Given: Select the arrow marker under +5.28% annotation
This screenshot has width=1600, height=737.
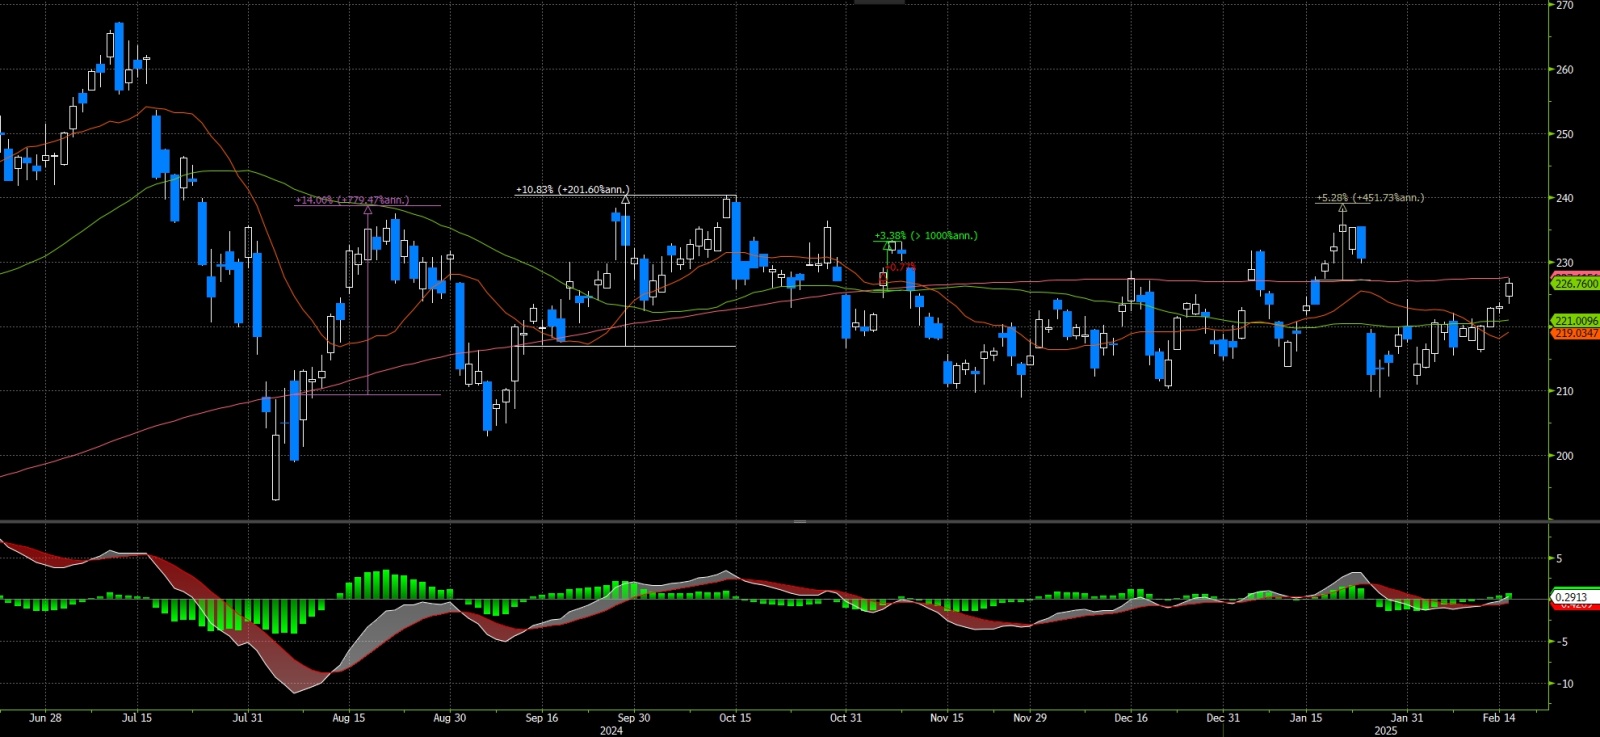Looking at the screenshot, I should [1342, 208].
